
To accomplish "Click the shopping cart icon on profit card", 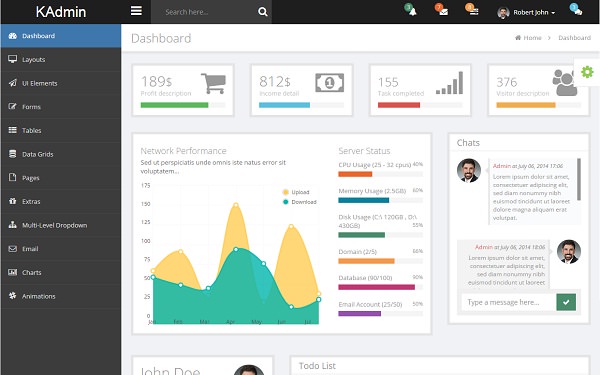I will tap(213, 83).
